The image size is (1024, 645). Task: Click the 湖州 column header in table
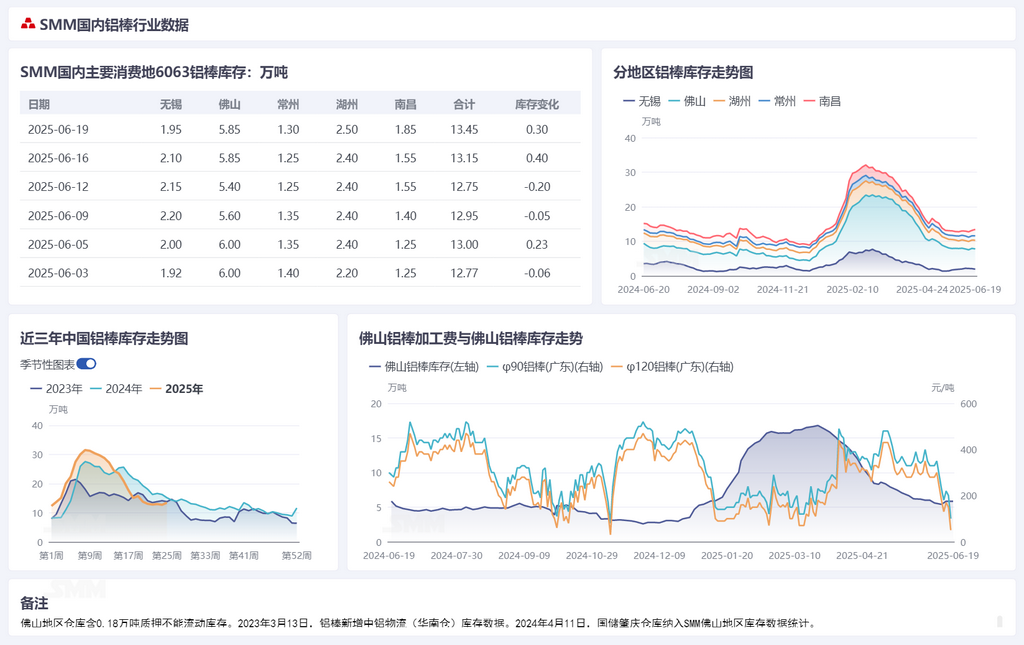point(347,104)
